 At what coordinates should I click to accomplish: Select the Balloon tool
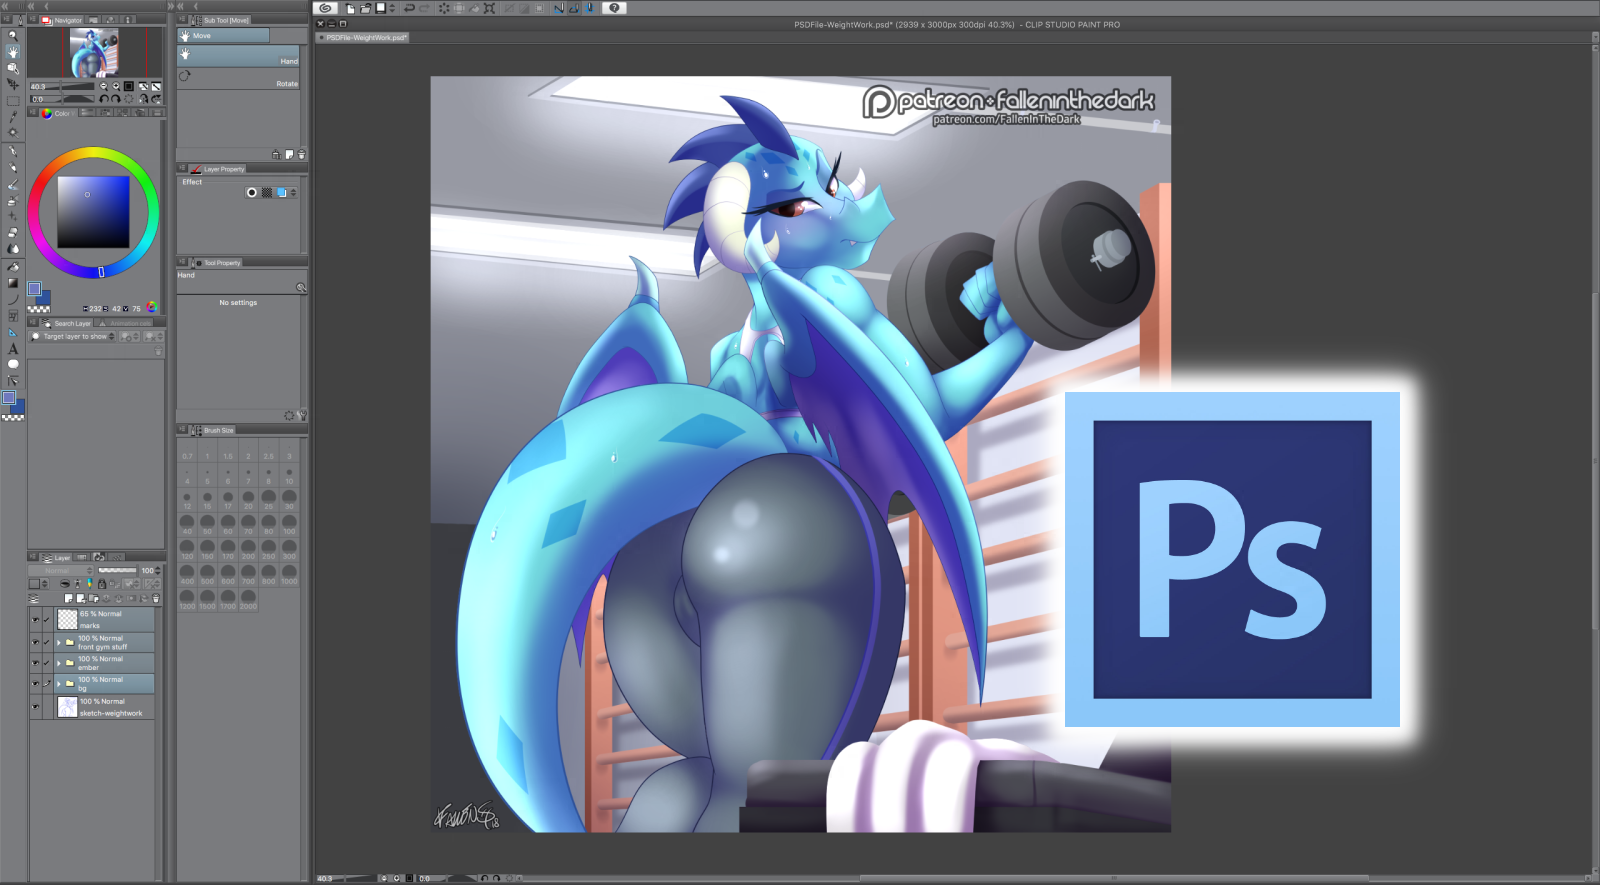click(x=13, y=364)
